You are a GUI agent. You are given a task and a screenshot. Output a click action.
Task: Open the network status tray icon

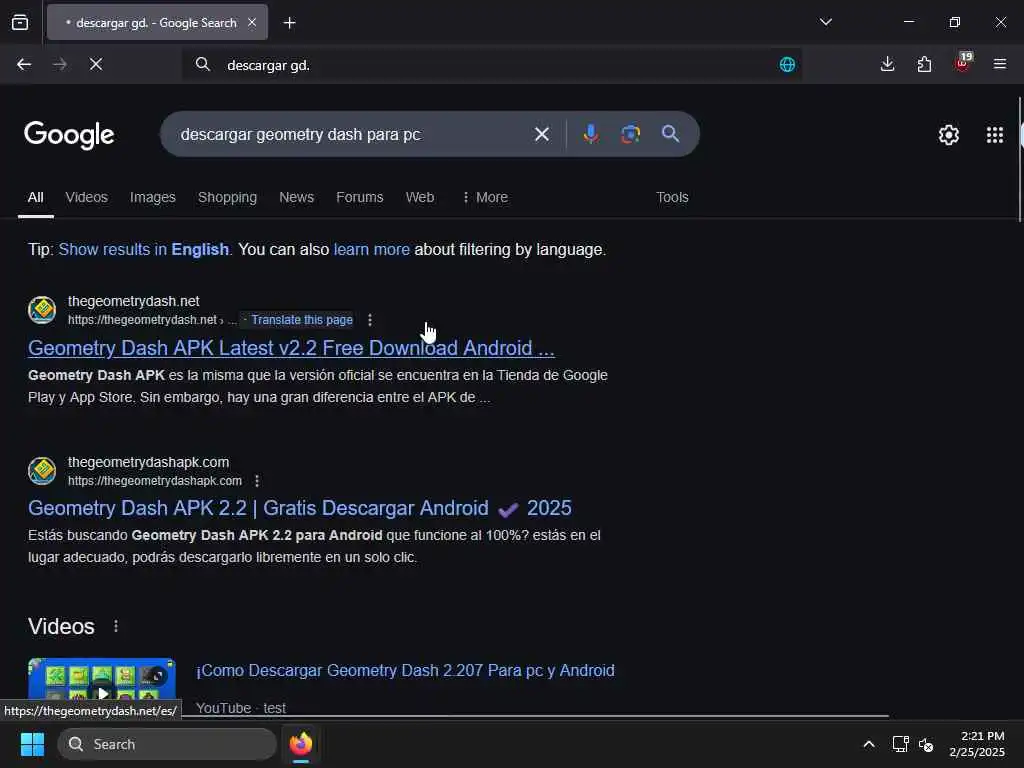901,744
